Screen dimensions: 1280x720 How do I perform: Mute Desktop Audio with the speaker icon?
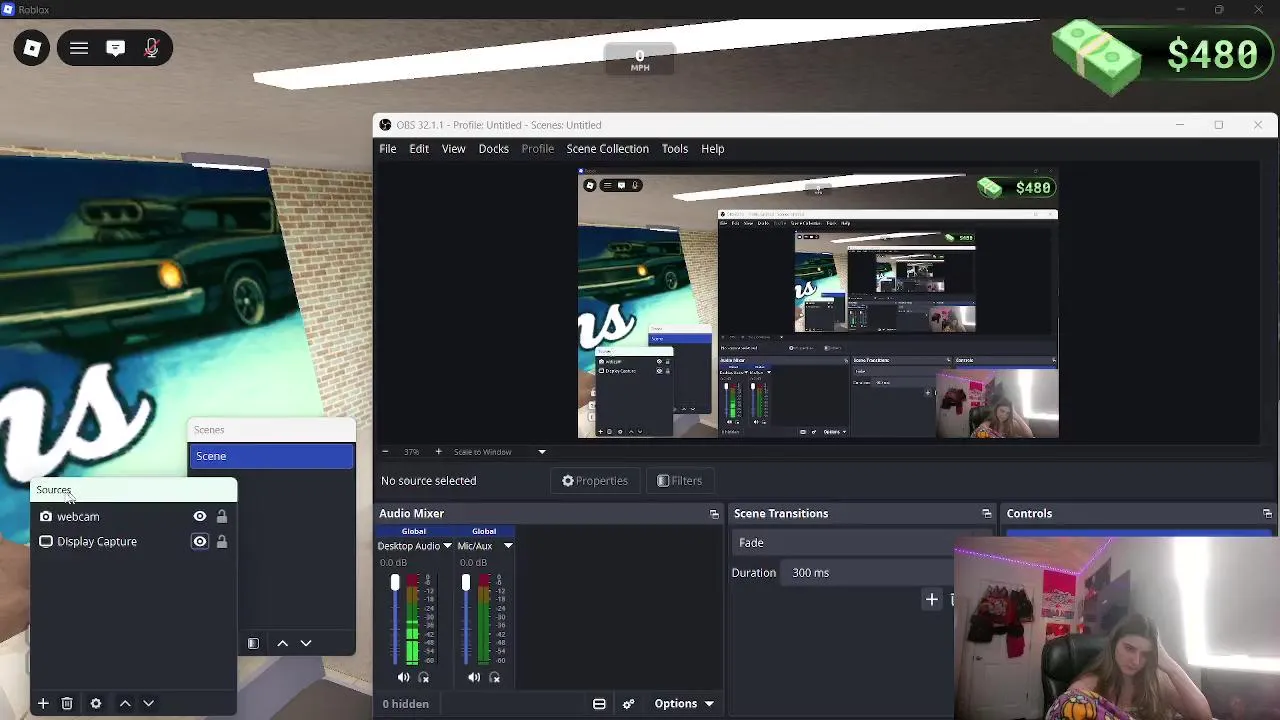click(x=403, y=677)
